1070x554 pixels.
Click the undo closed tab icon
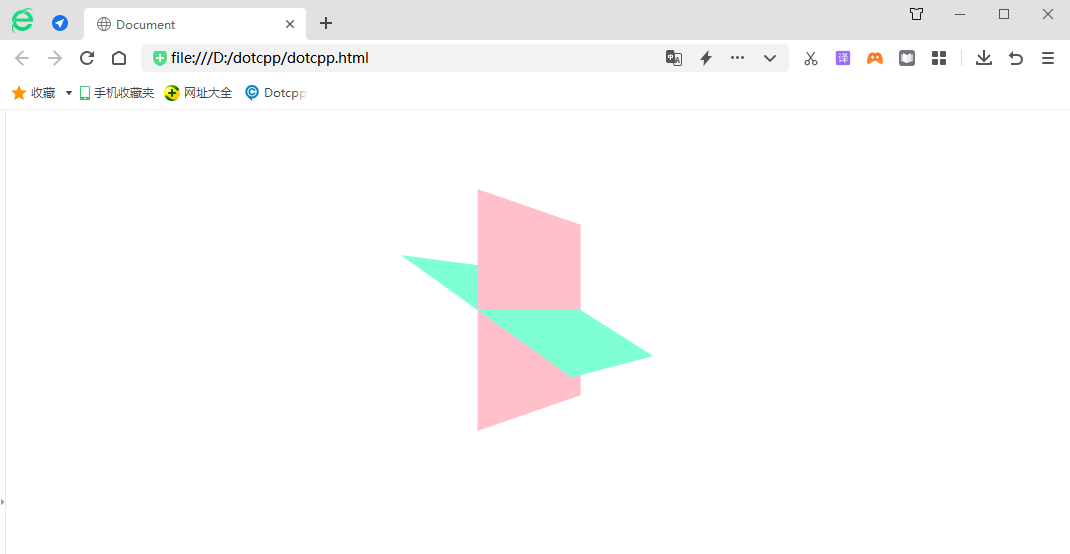[1016, 58]
